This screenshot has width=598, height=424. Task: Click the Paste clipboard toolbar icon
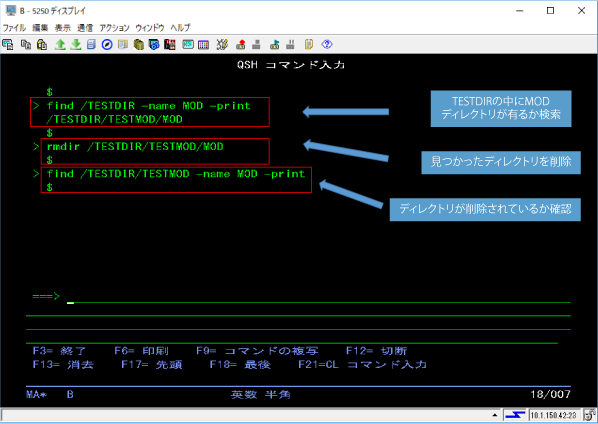(x=42, y=45)
